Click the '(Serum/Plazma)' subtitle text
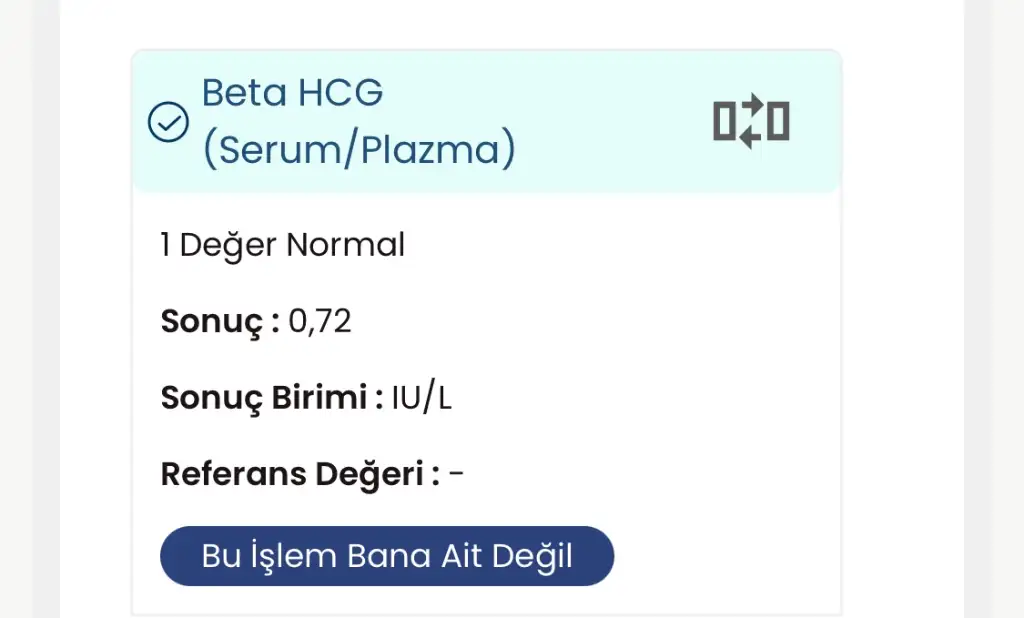This screenshot has height=618, width=1024. (359, 150)
